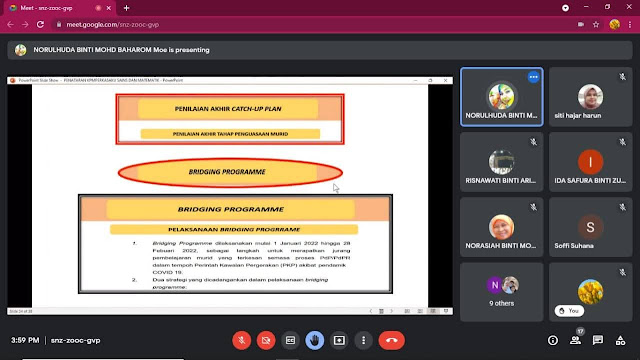Image resolution: width=640 pixels, height=360 pixels.
Task: Unmute the microphone button
Action: pos(242,340)
